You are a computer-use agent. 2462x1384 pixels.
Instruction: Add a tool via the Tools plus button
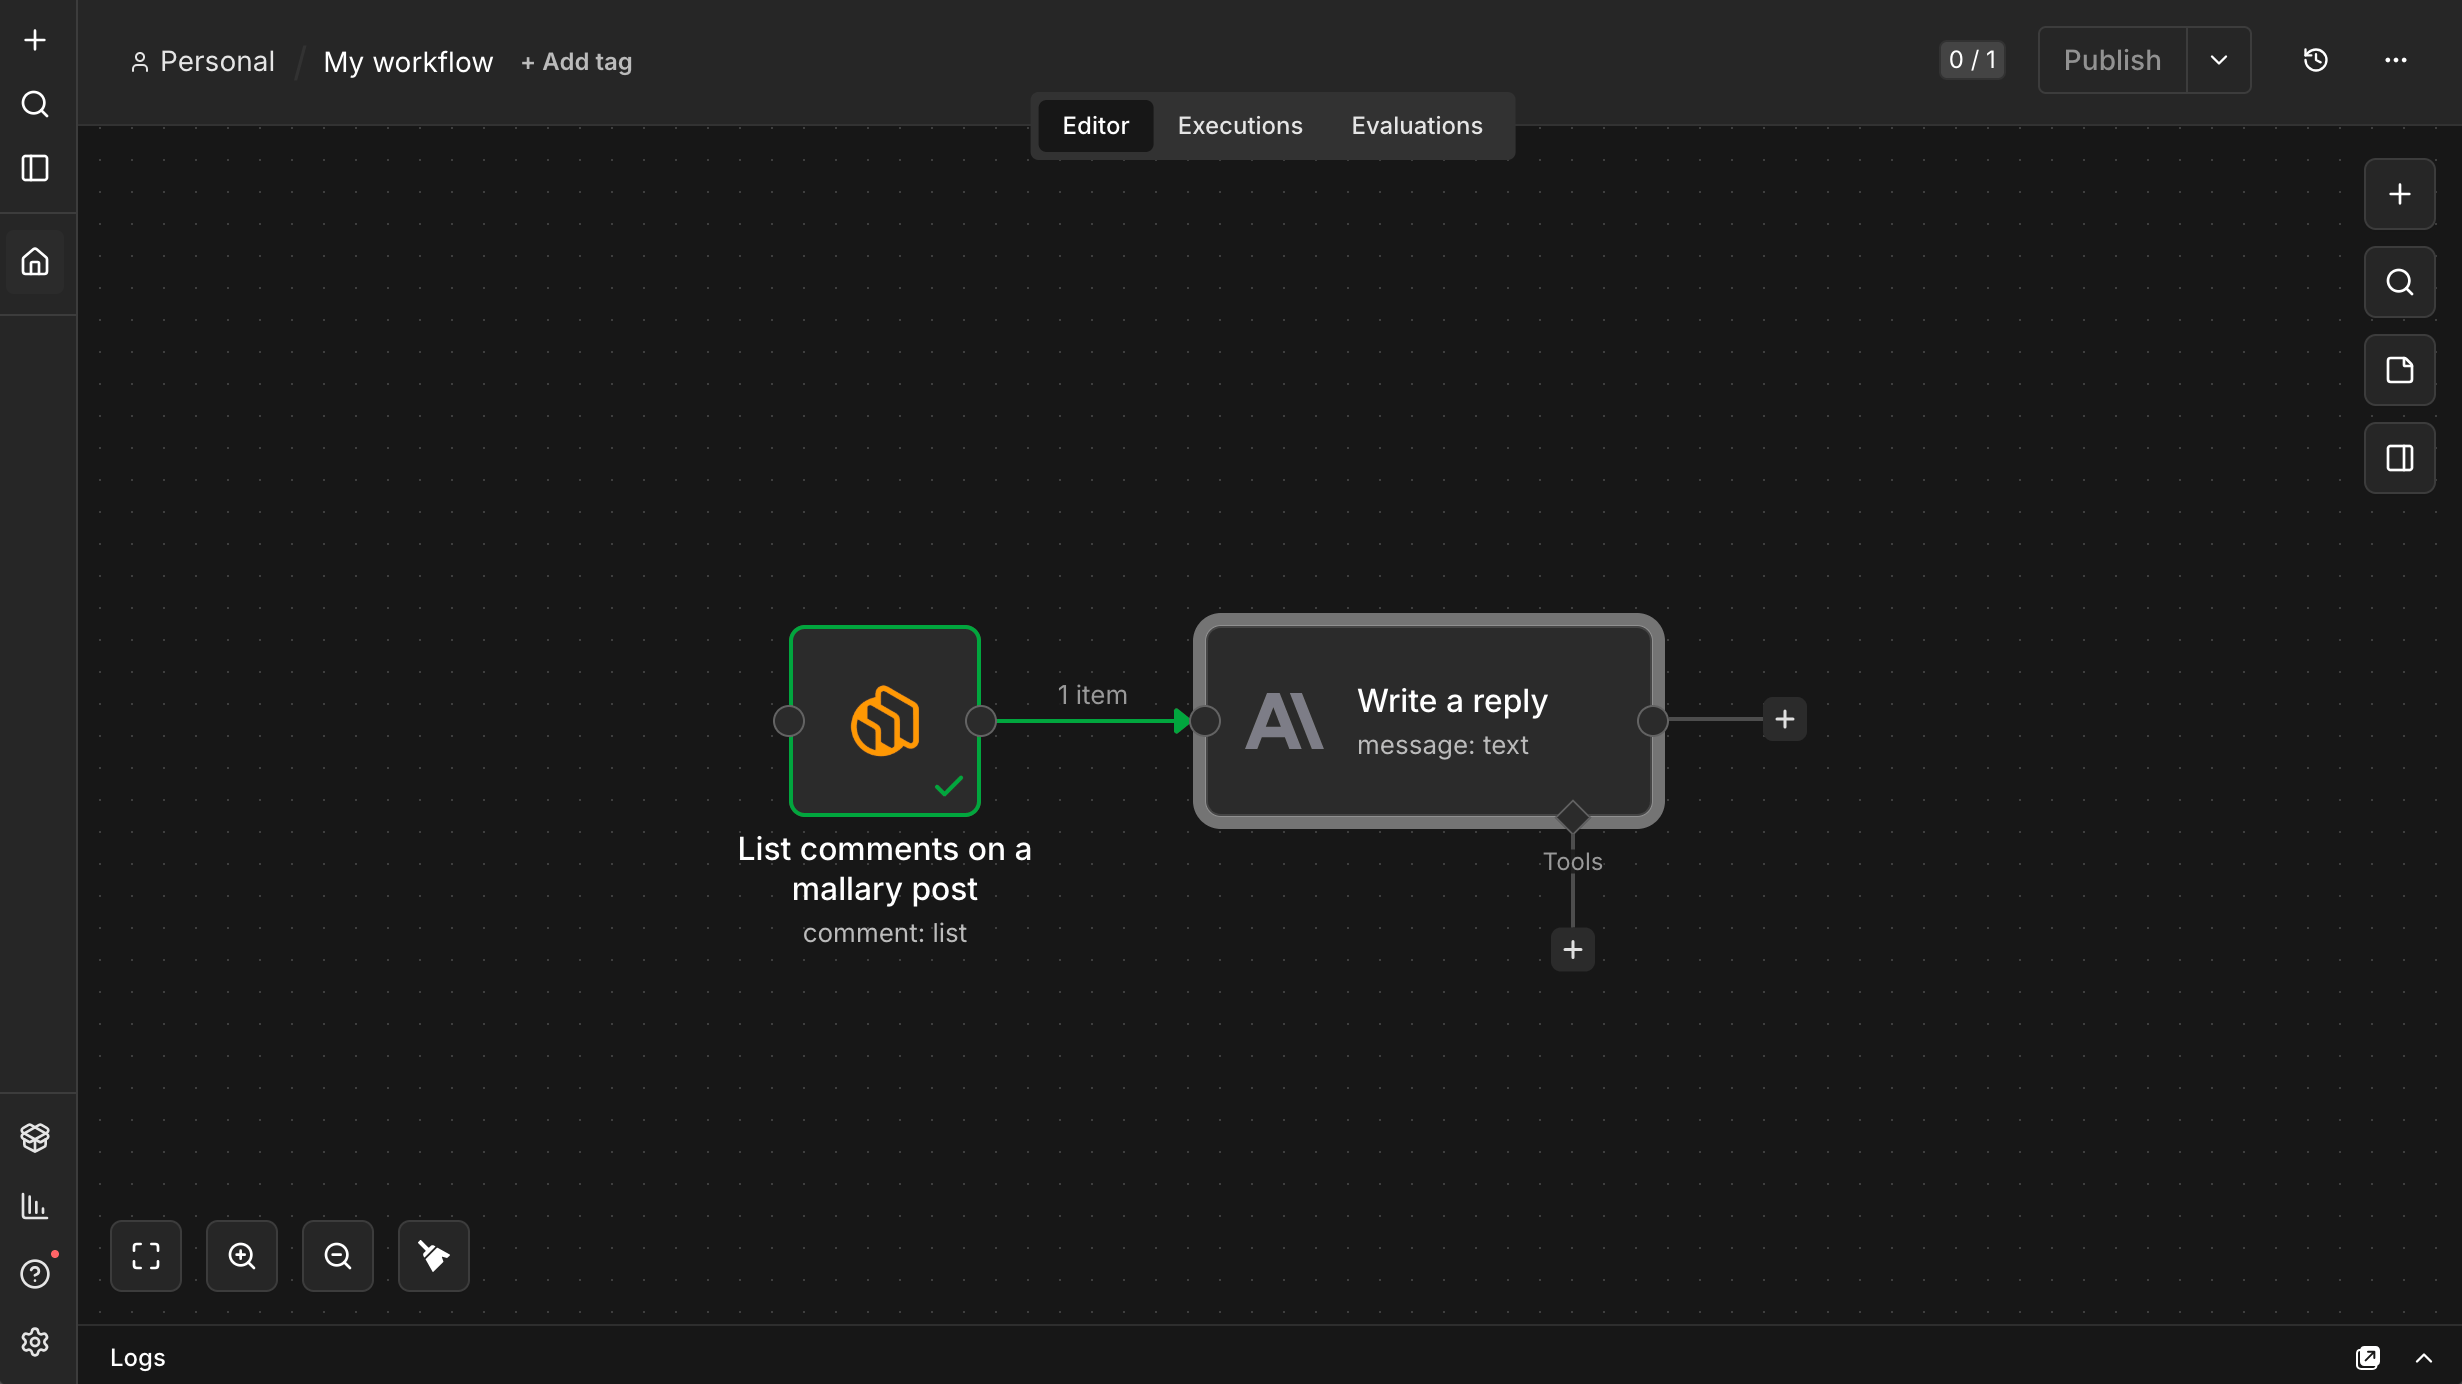tap(1573, 949)
